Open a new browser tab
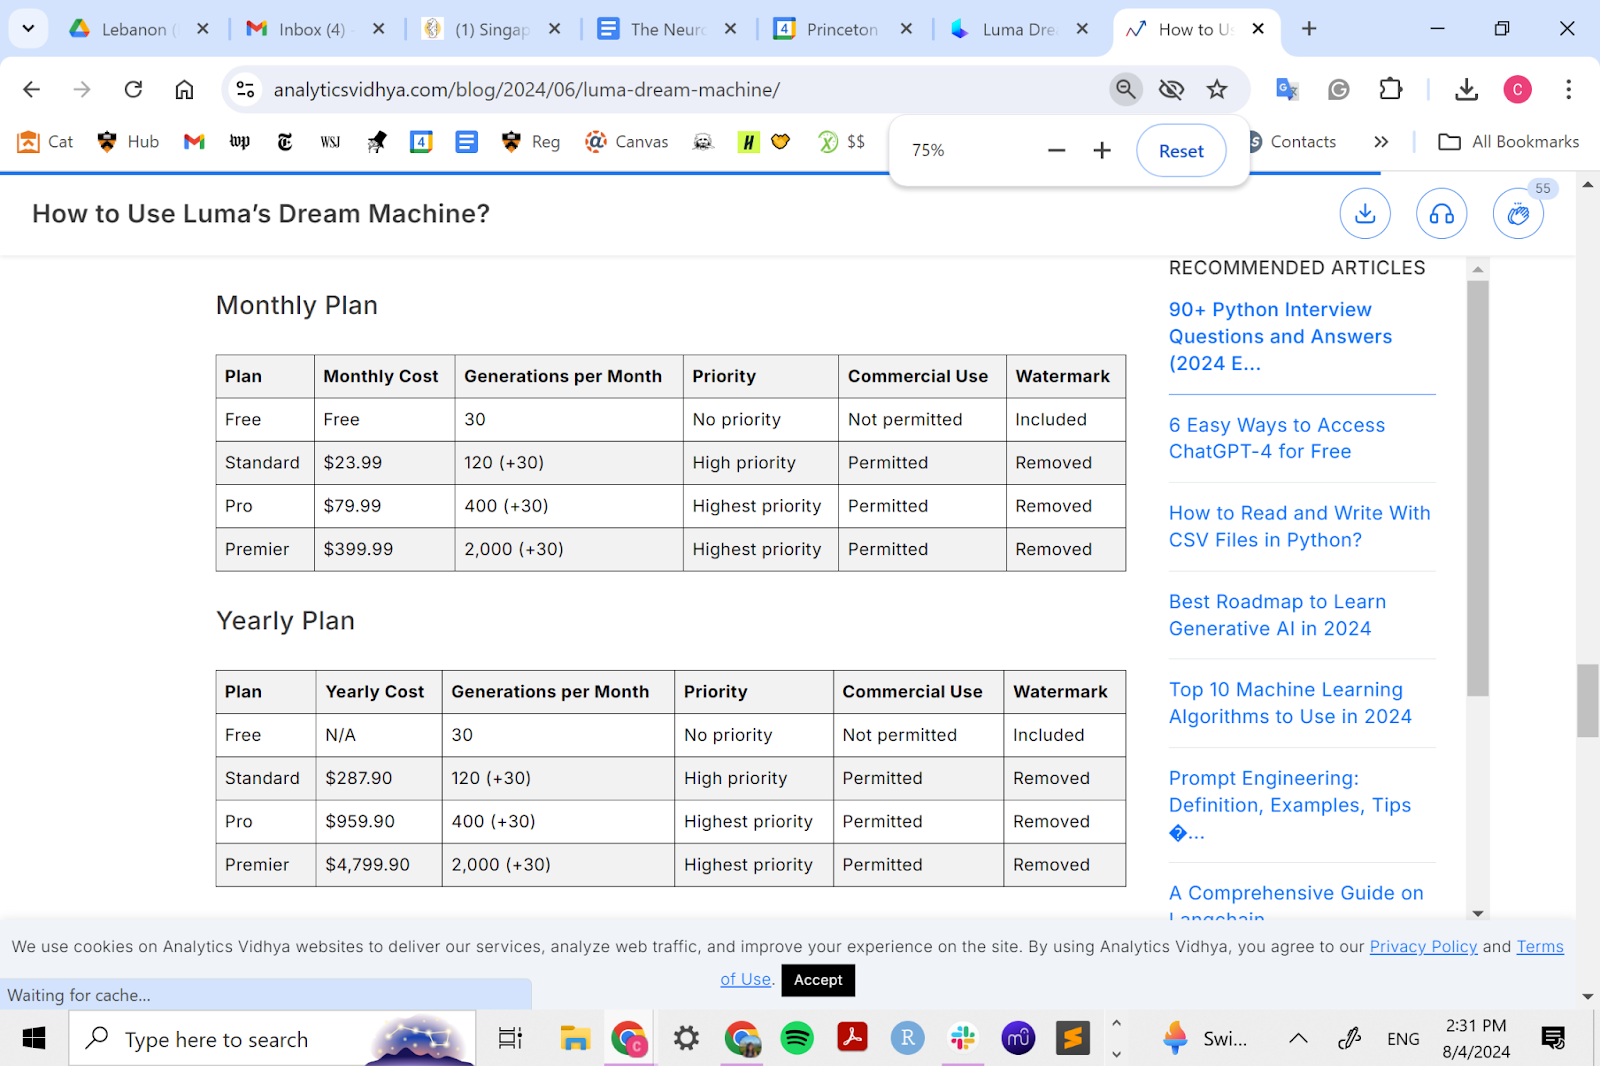This screenshot has width=1600, height=1066. coord(1309,29)
